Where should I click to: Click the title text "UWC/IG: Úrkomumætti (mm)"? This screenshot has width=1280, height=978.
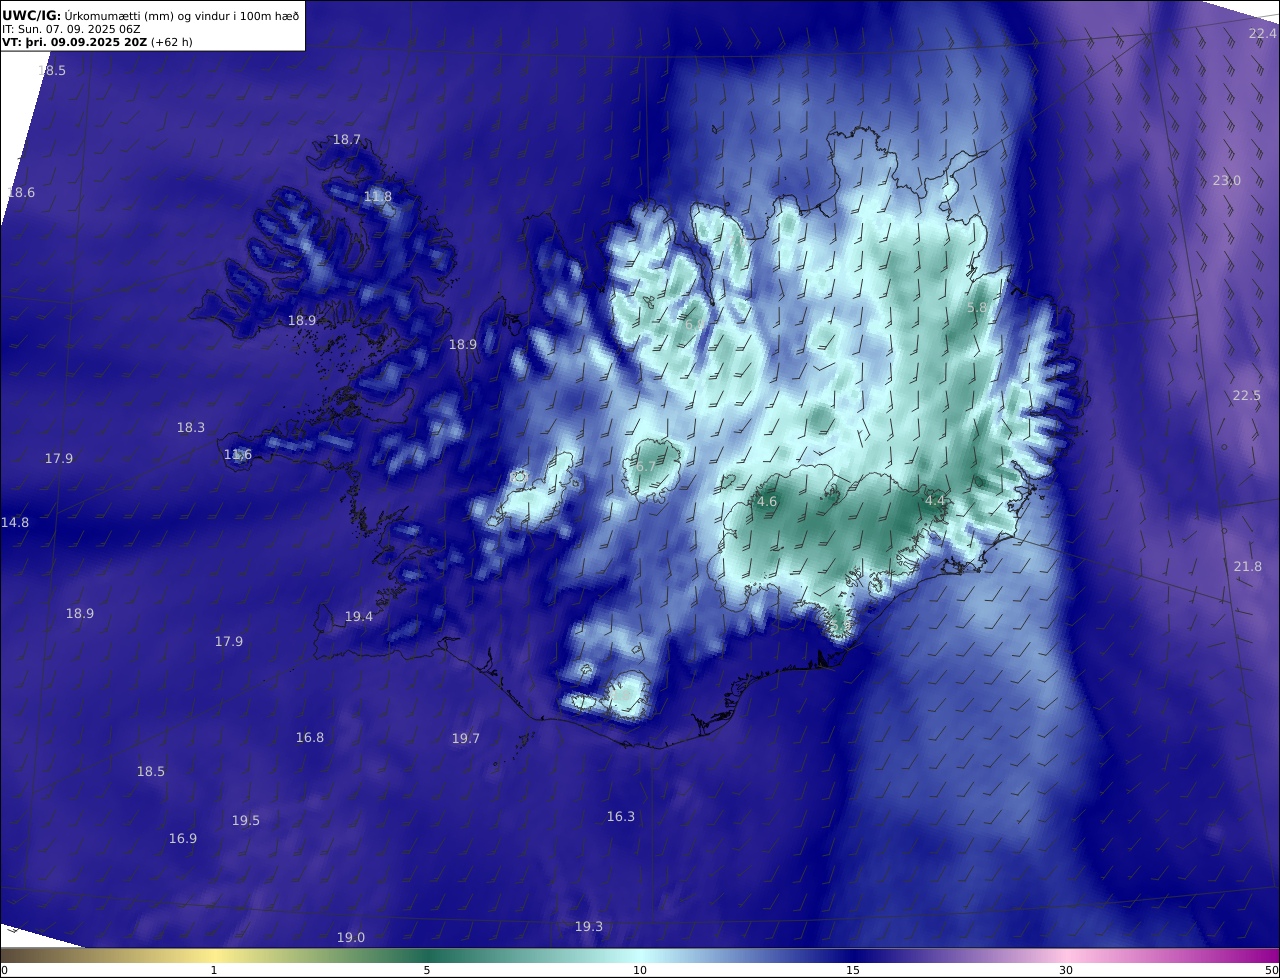[x=88, y=16]
